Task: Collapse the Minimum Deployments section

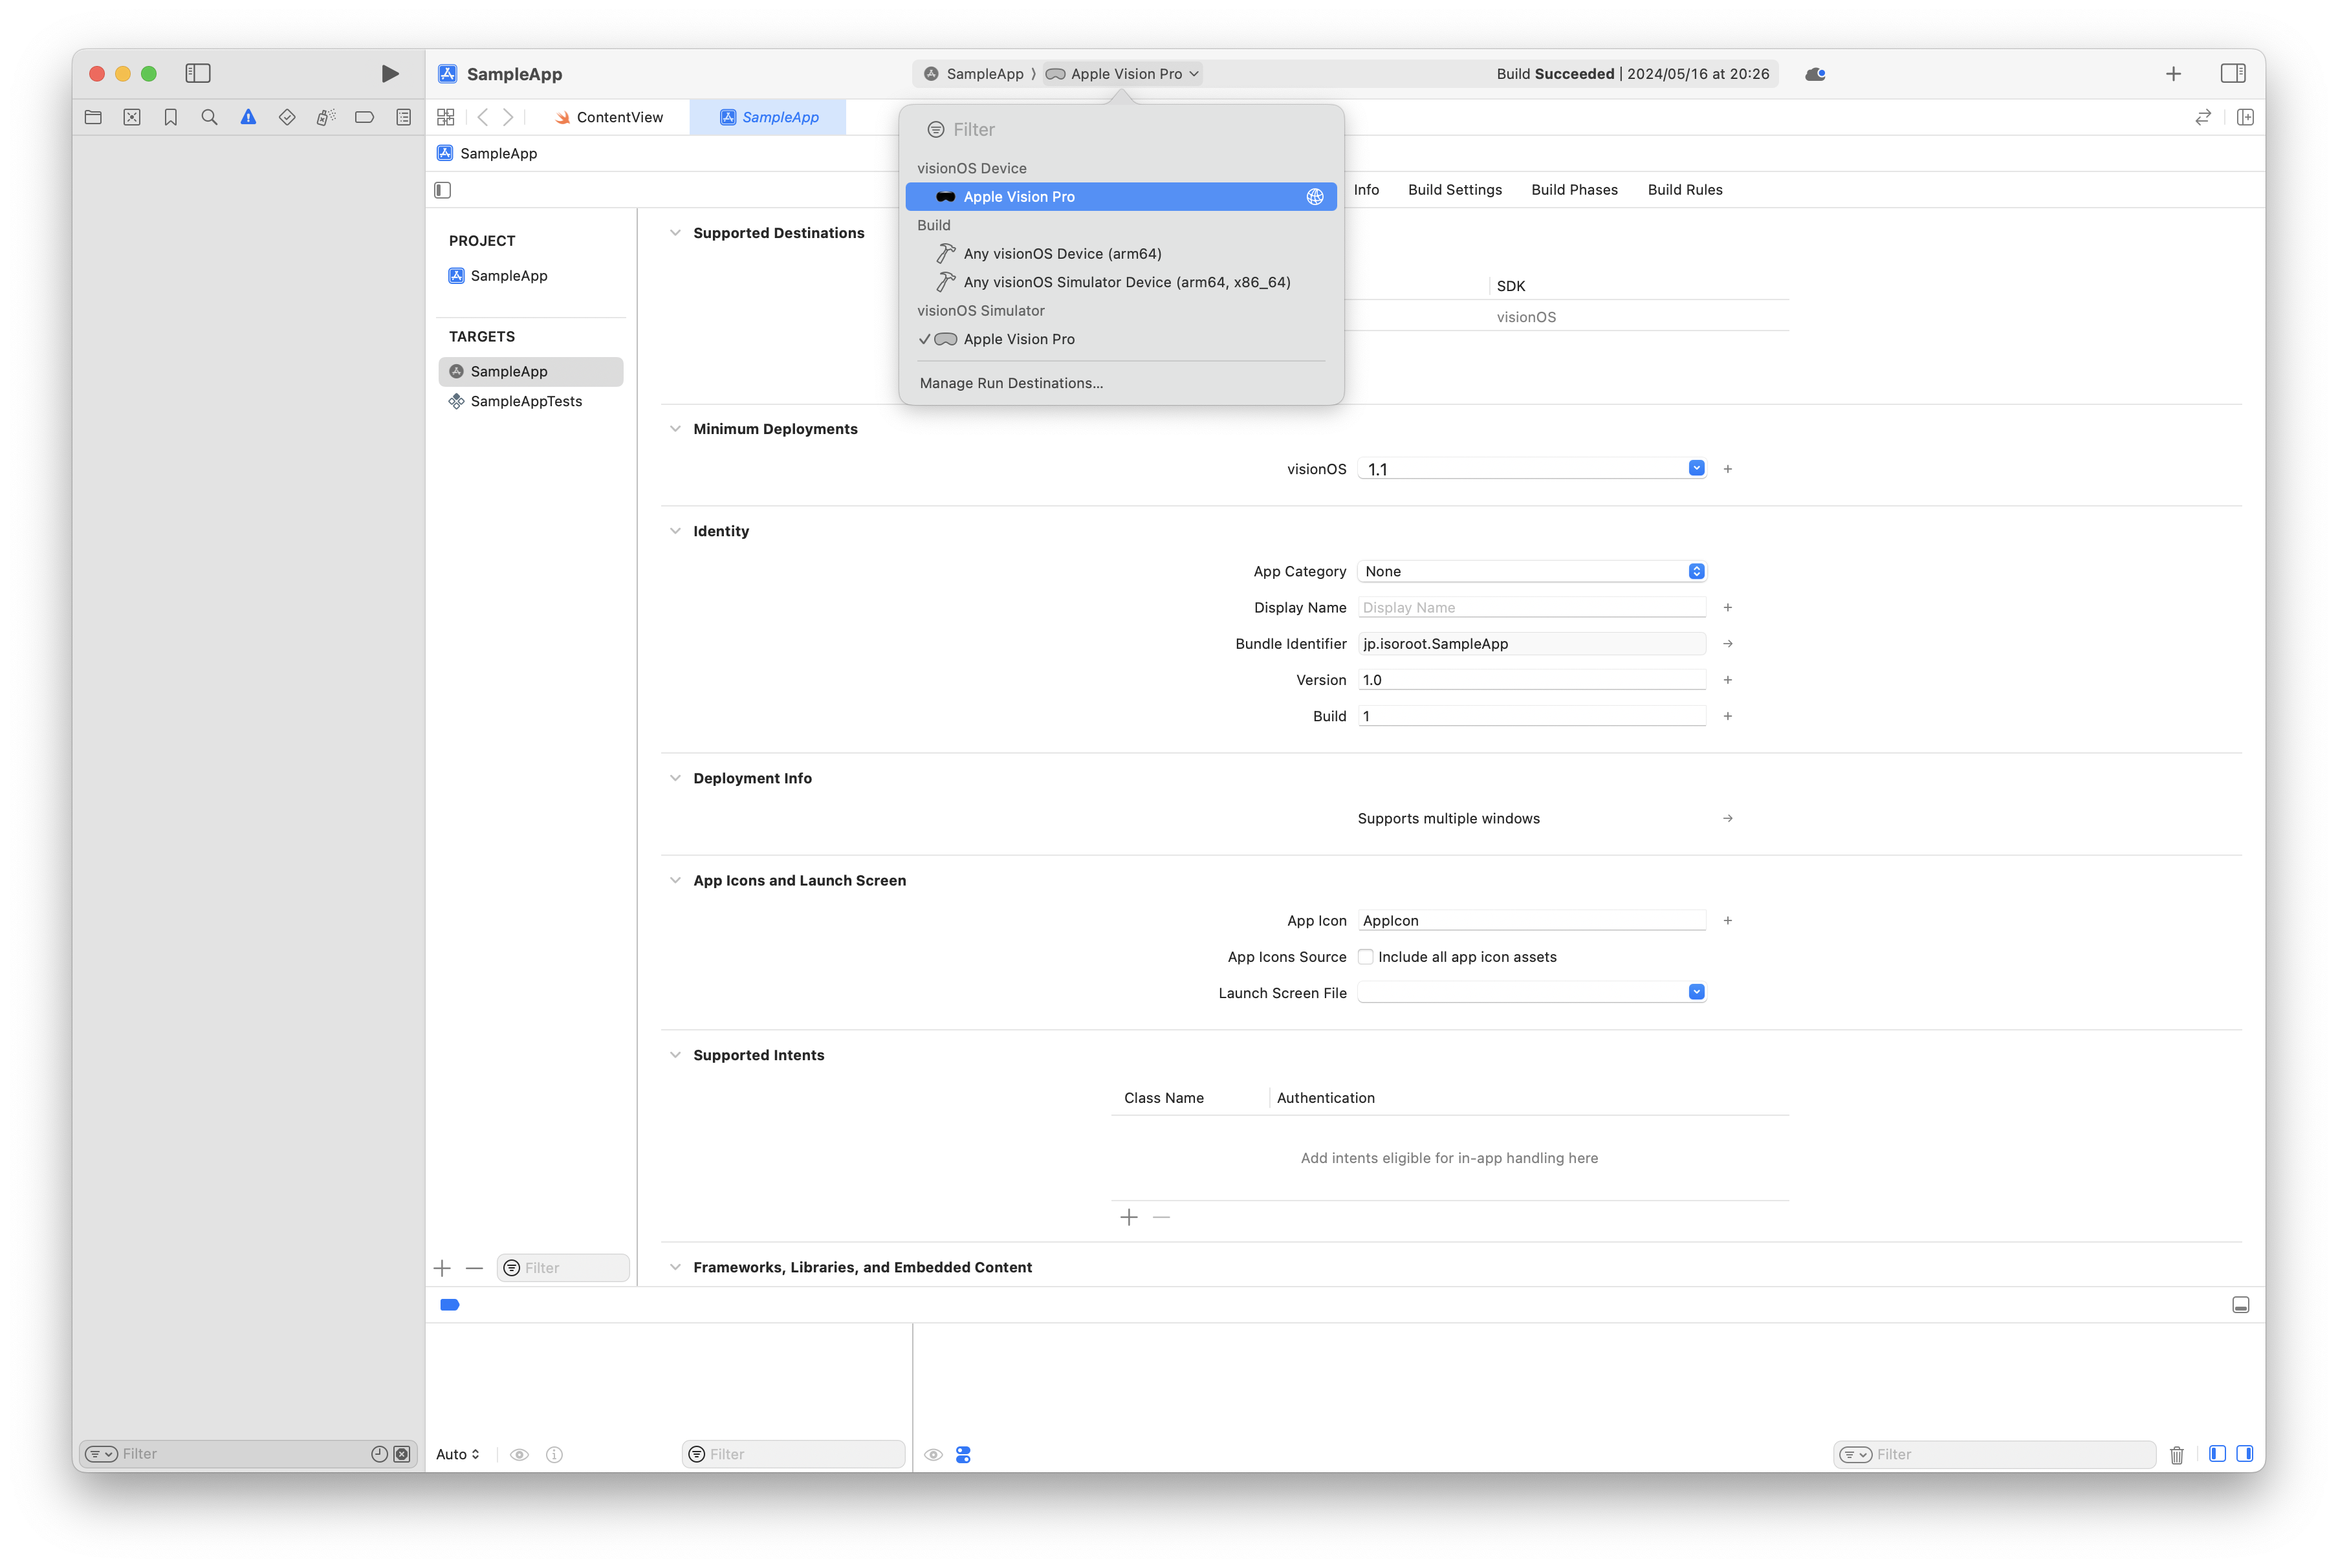Action: pyautogui.click(x=675, y=429)
